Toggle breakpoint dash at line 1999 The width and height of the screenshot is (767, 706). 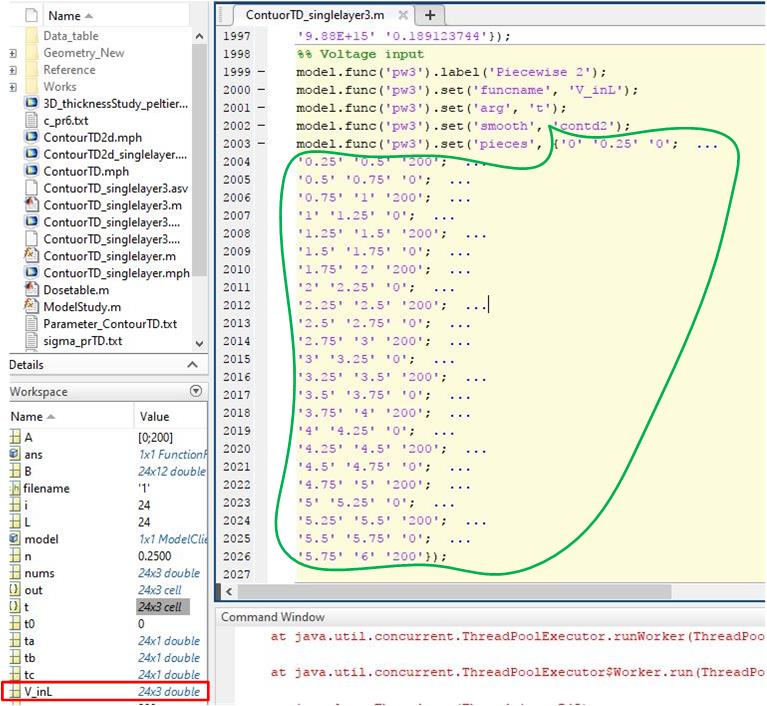(x=261, y=73)
